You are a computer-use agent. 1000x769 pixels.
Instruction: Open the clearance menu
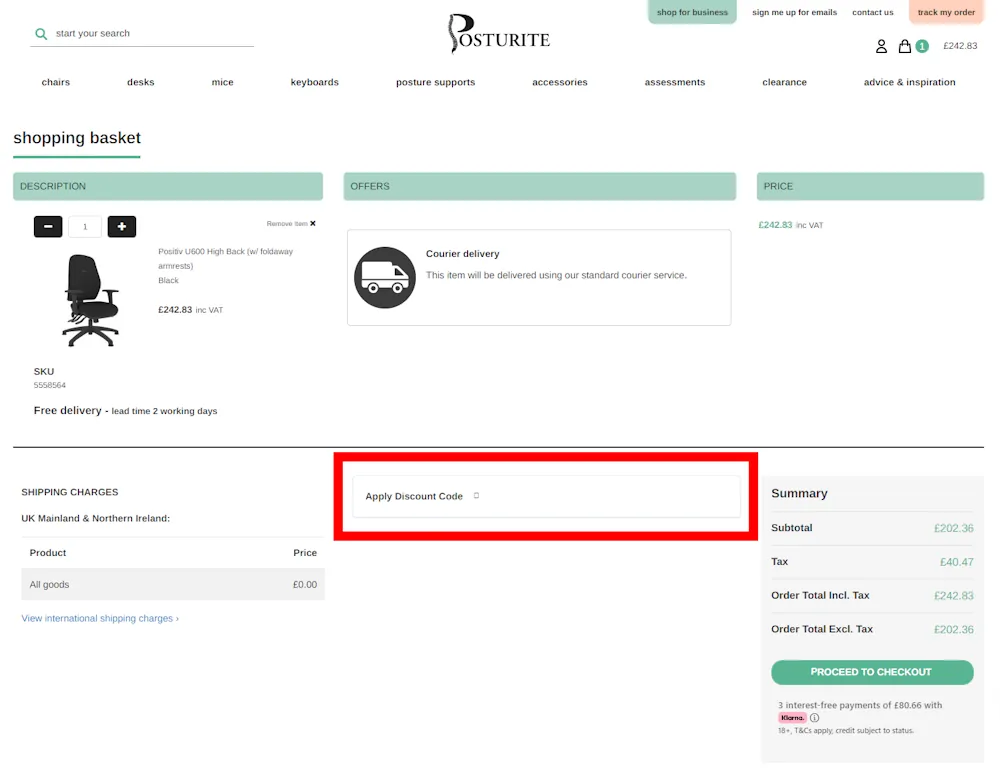pos(784,82)
